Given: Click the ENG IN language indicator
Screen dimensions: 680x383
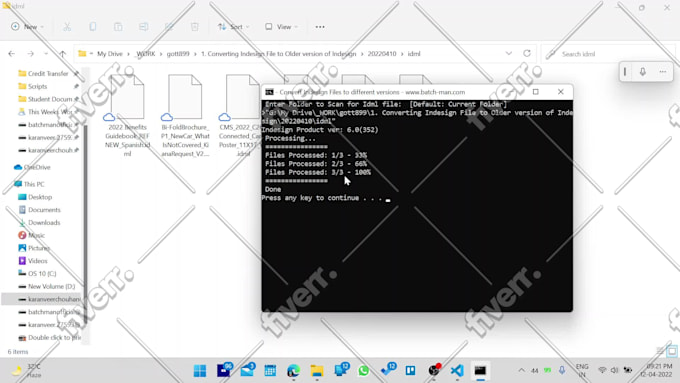Looking at the screenshot, I should (x=582, y=370).
